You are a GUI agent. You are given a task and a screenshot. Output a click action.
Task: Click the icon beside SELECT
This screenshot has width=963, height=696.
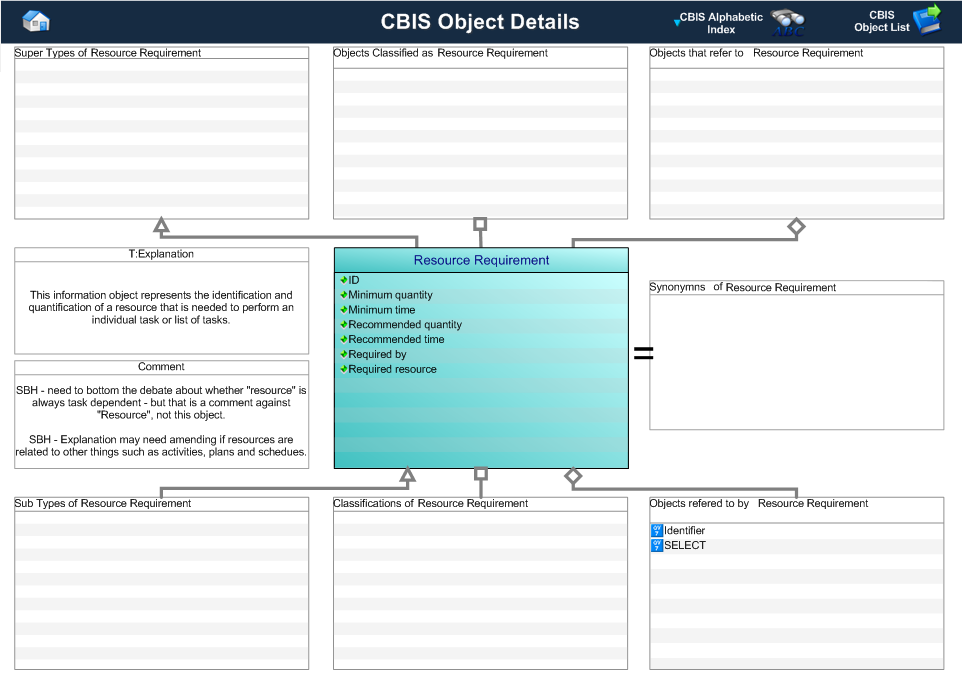(x=657, y=545)
